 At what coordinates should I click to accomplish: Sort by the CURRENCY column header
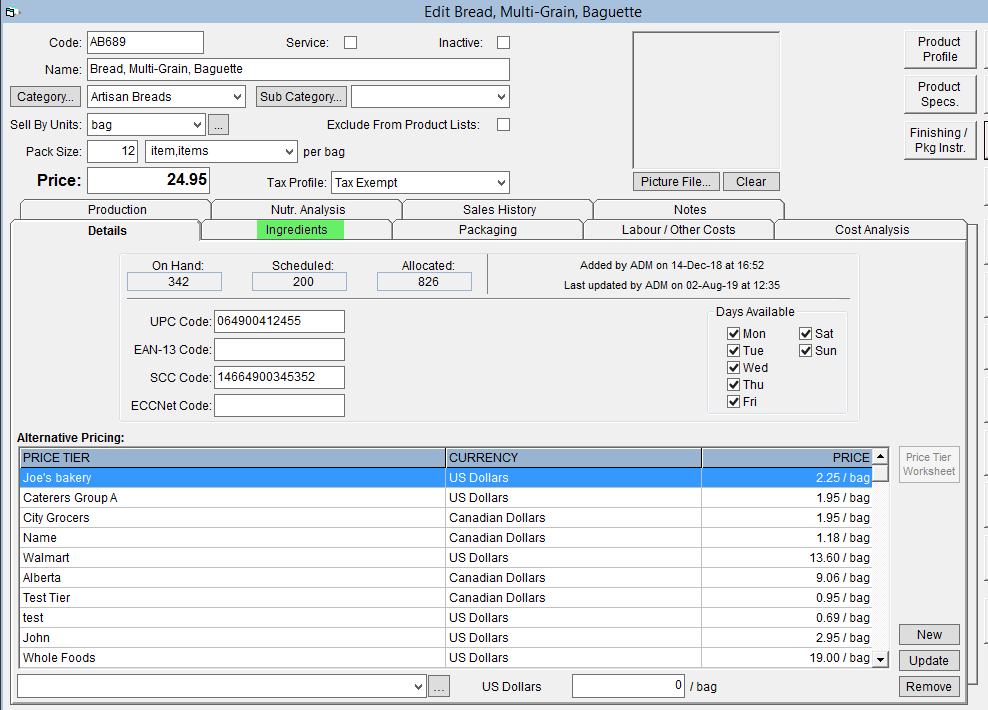click(x=573, y=457)
